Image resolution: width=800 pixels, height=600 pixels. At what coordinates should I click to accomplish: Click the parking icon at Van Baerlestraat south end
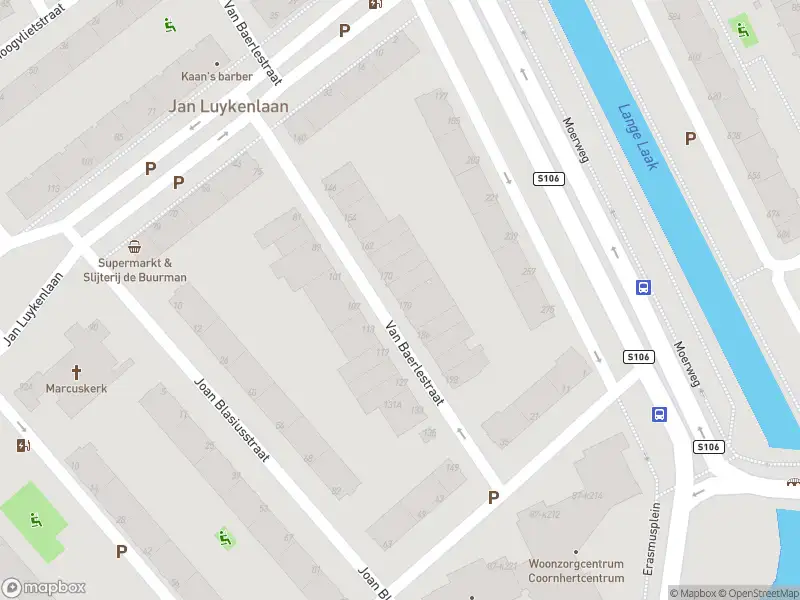(x=493, y=497)
